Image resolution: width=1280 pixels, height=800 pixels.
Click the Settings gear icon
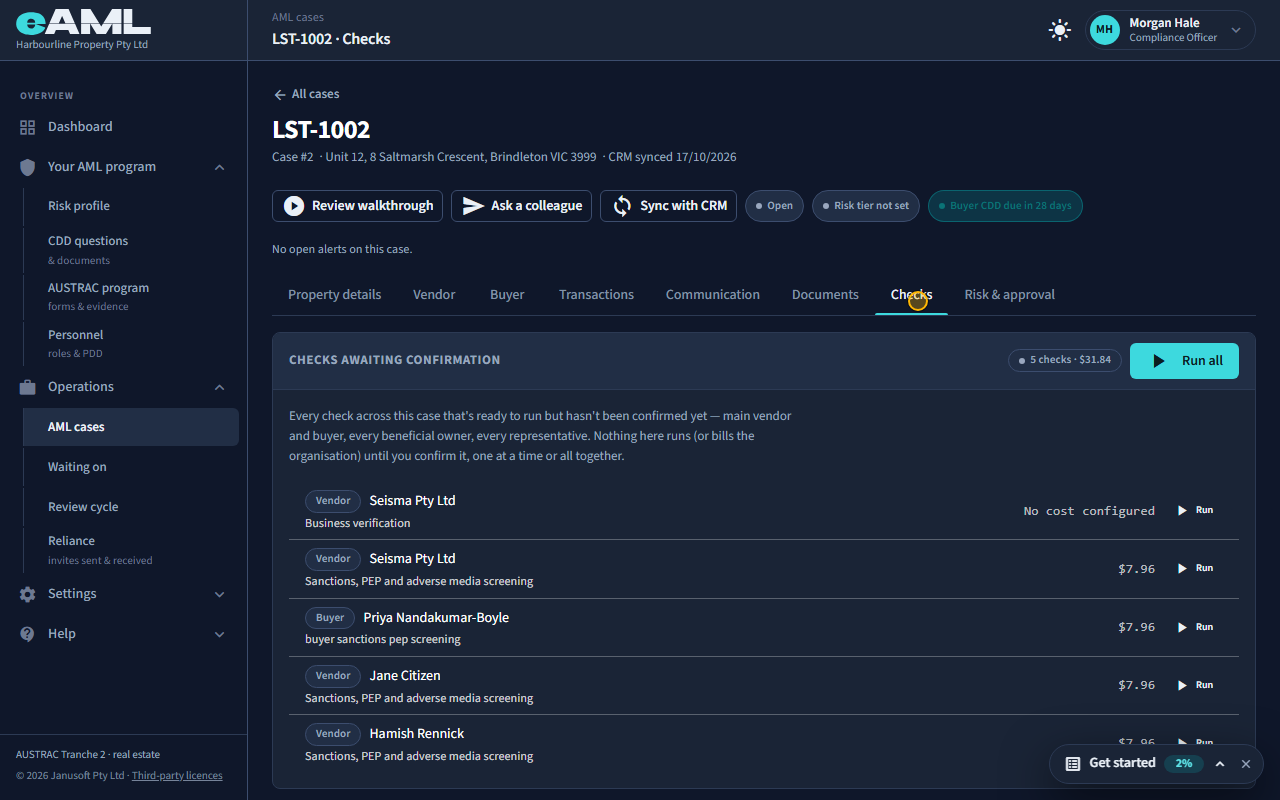pos(27,594)
